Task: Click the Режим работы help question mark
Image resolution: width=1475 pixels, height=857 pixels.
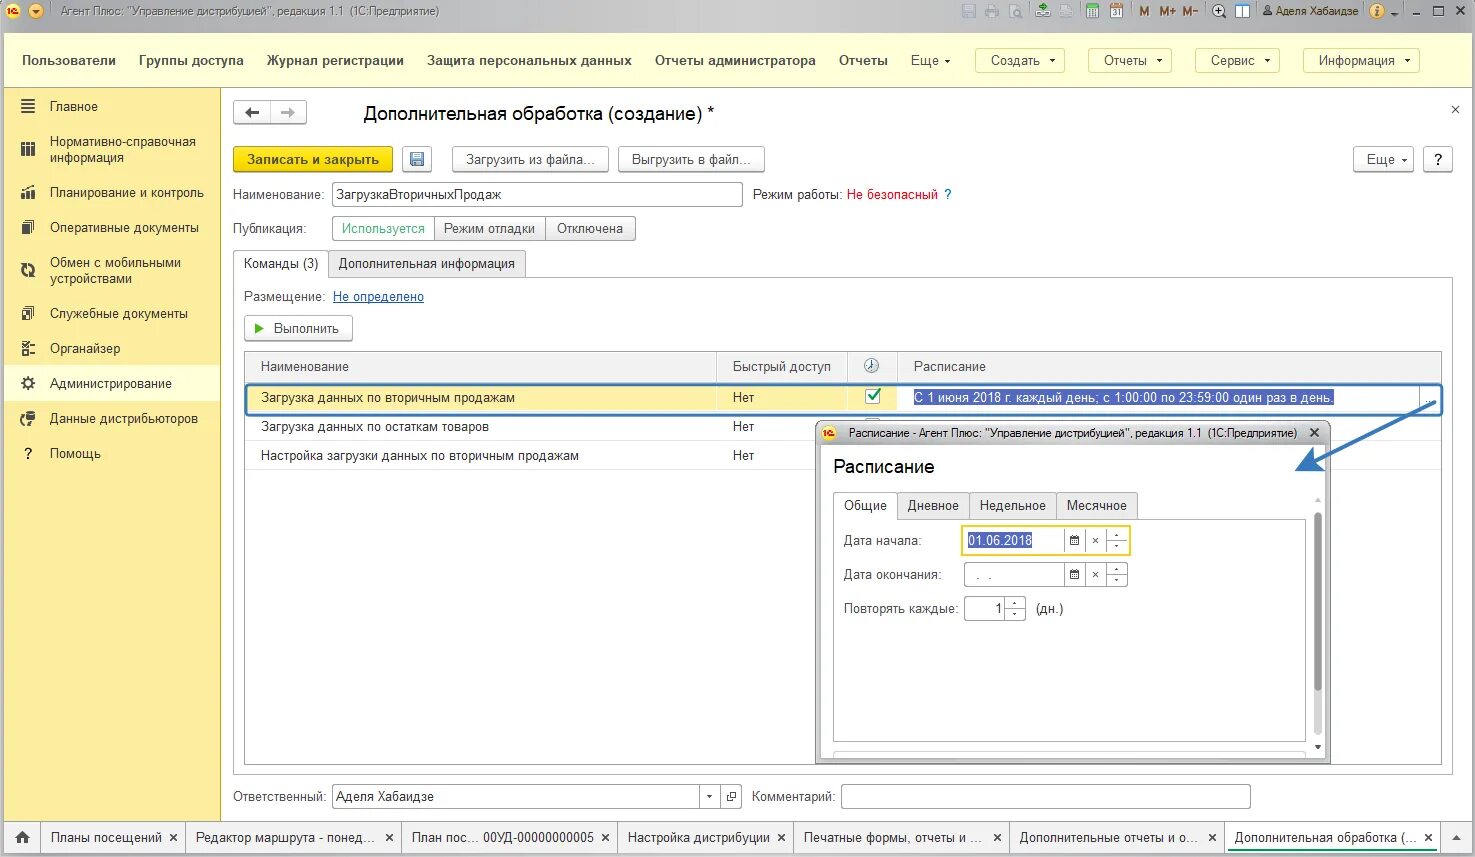Action: (x=948, y=194)
